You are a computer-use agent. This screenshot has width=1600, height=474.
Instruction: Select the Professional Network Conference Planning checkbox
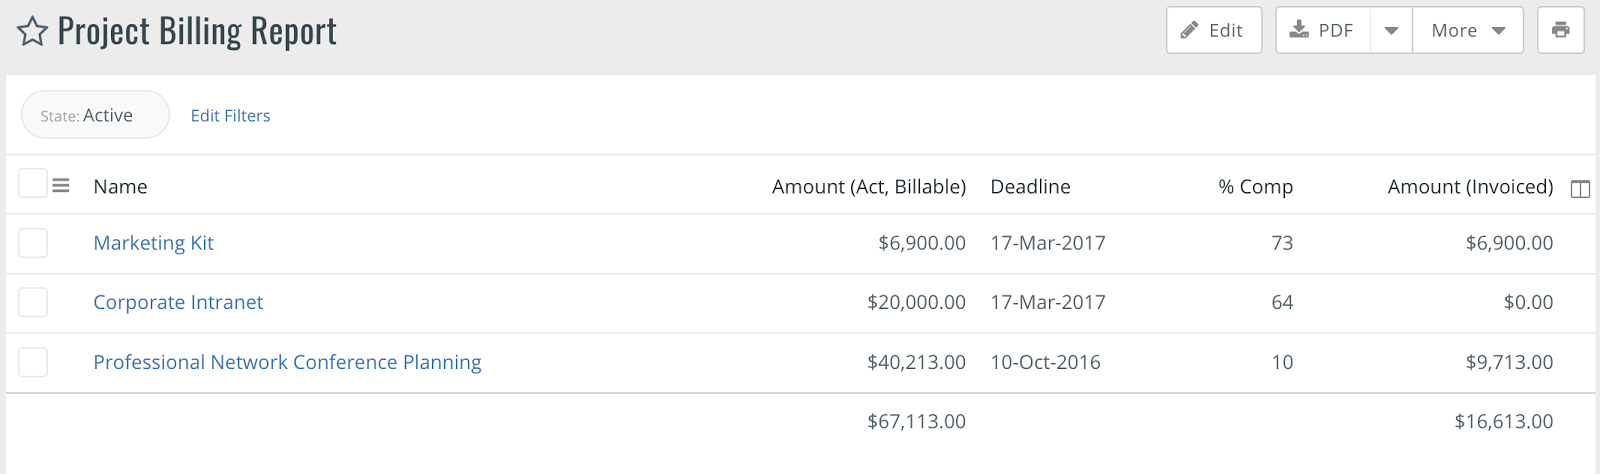(x=33, y=362)
